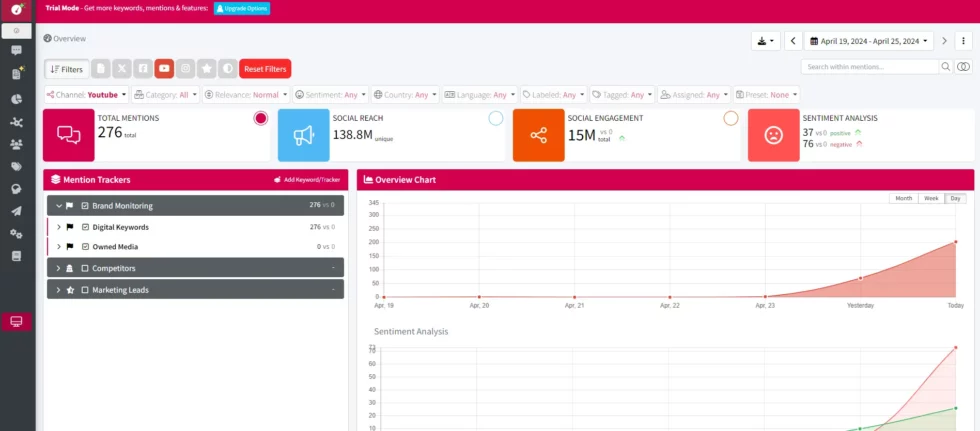
Task: Open the Language: Any dropdown
Action: click(x=479, y=95)
